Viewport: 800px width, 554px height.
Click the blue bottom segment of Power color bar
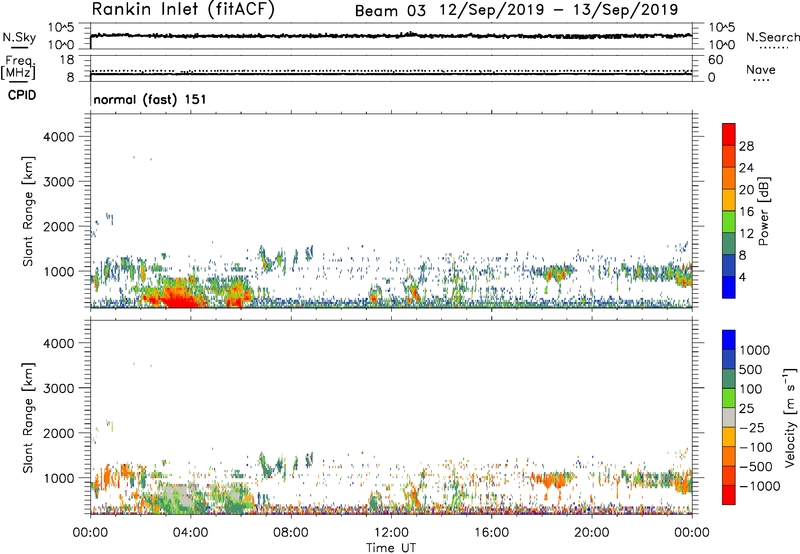tap(729, 287)
